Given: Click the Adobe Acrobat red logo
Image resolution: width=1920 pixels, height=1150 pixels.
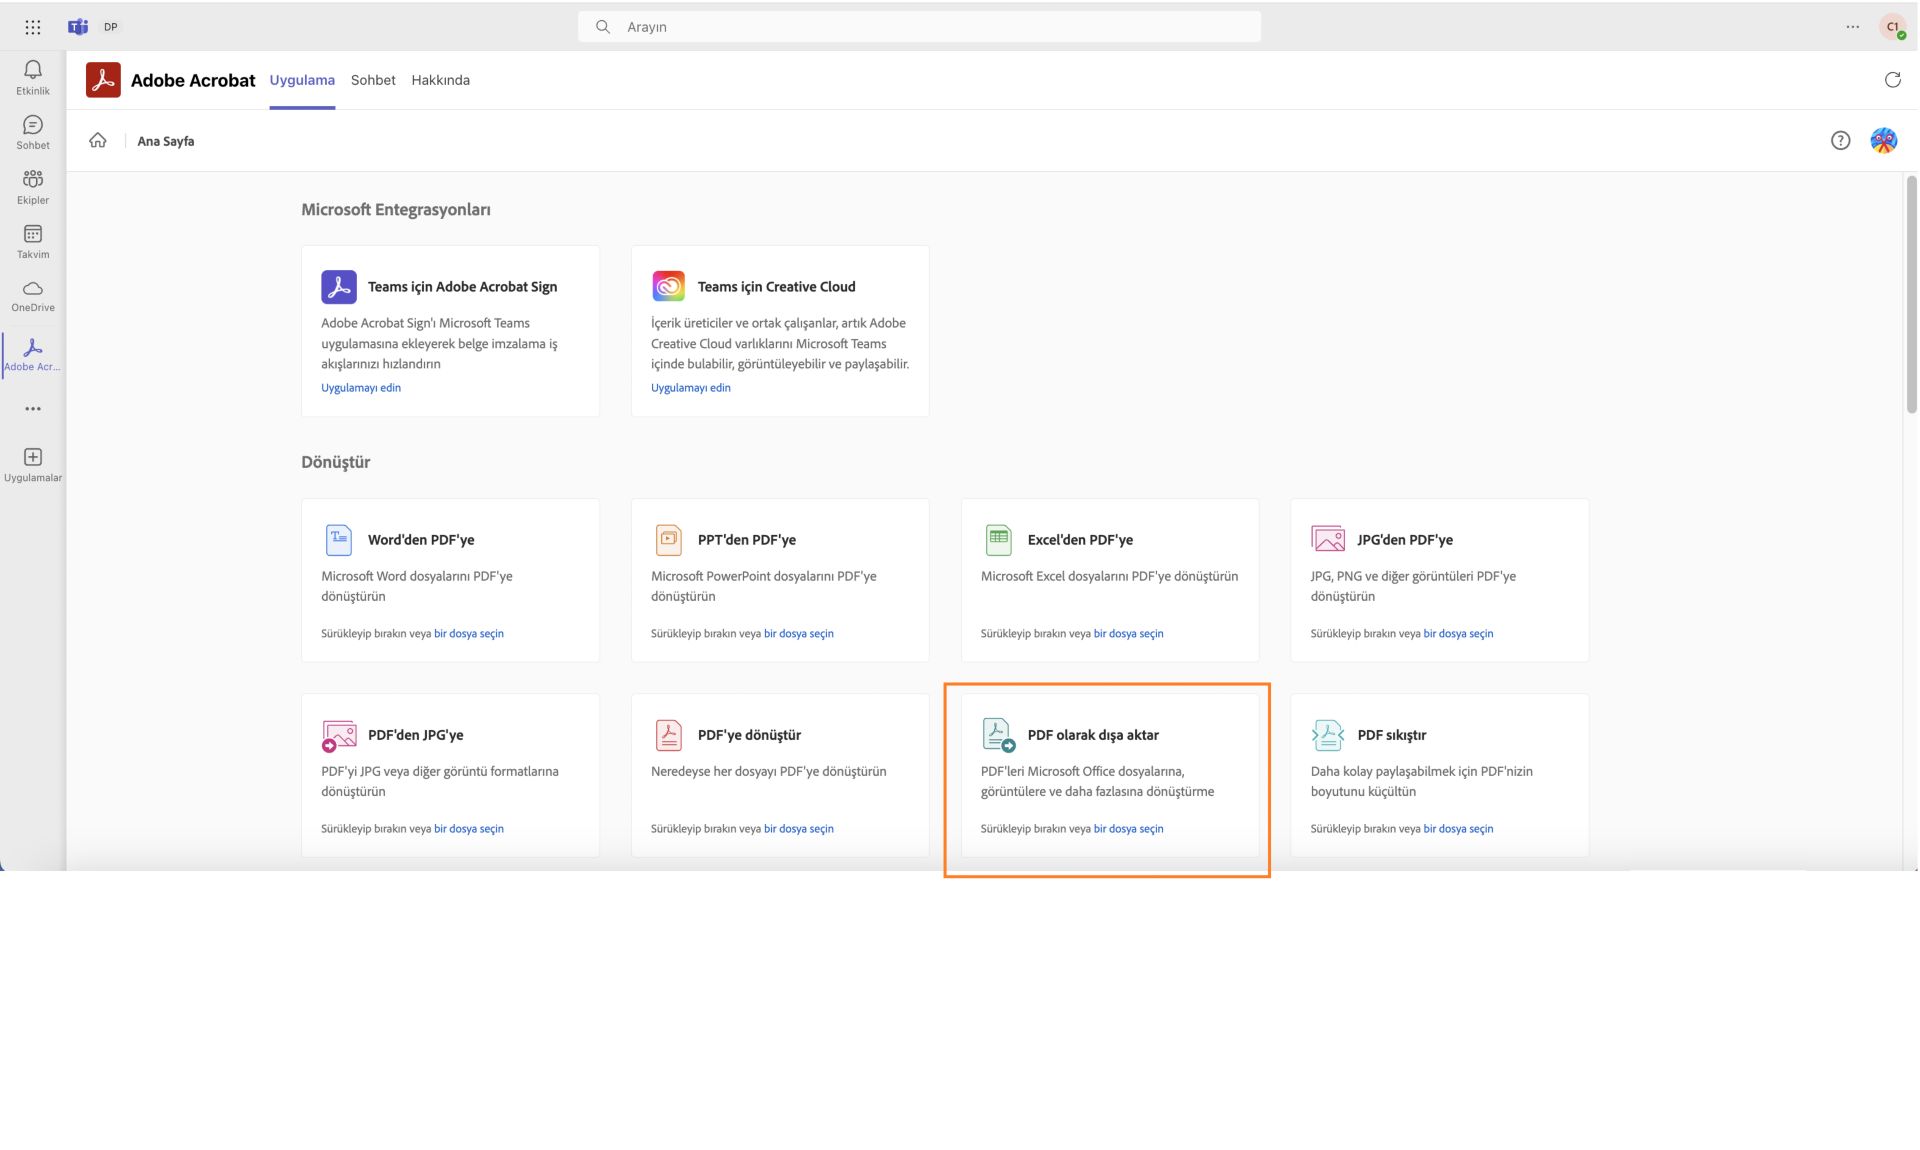Looking at the screenshot, I should pos(103,80).
